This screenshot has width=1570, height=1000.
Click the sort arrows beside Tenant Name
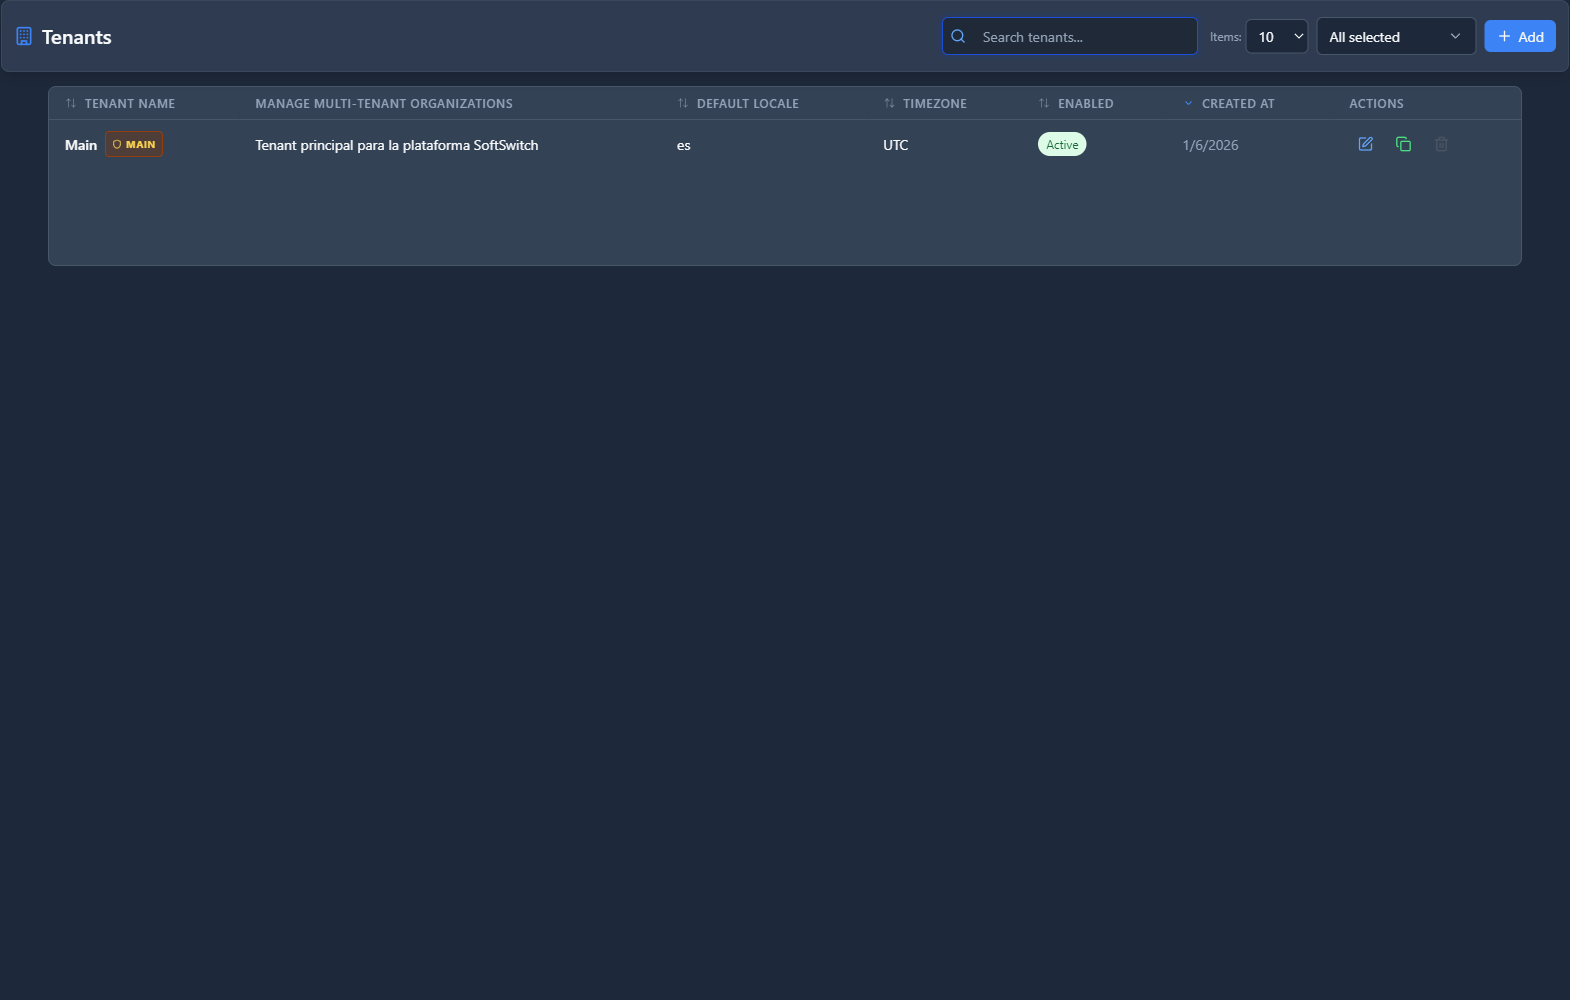coord(71,104)
